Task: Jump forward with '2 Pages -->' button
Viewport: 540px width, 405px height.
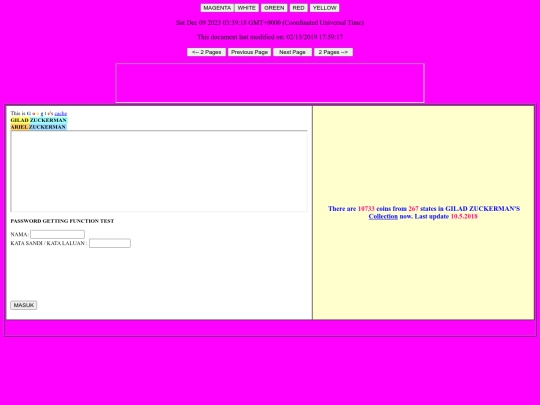Action: pyautogui.click(x=333, y=52)
